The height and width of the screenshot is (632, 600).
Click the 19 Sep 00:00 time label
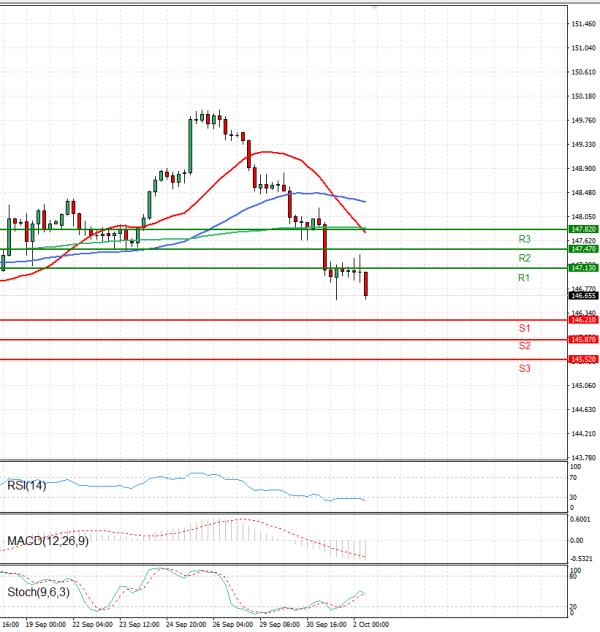46,624
